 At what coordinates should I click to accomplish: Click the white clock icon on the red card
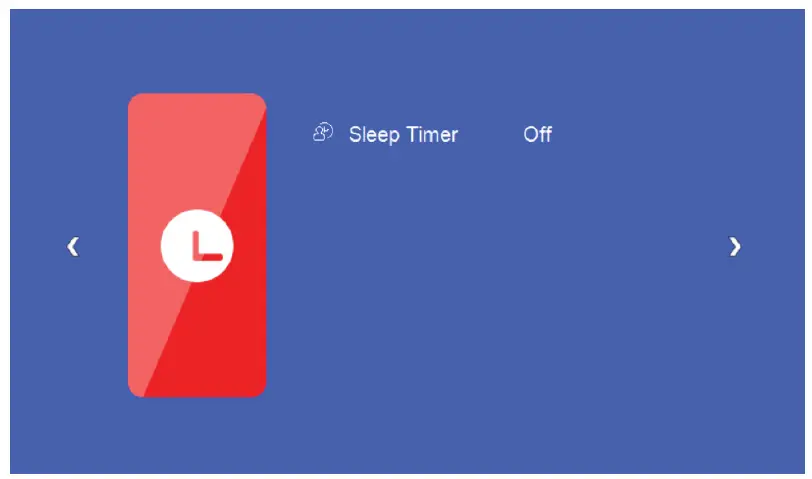click(197, 245)
